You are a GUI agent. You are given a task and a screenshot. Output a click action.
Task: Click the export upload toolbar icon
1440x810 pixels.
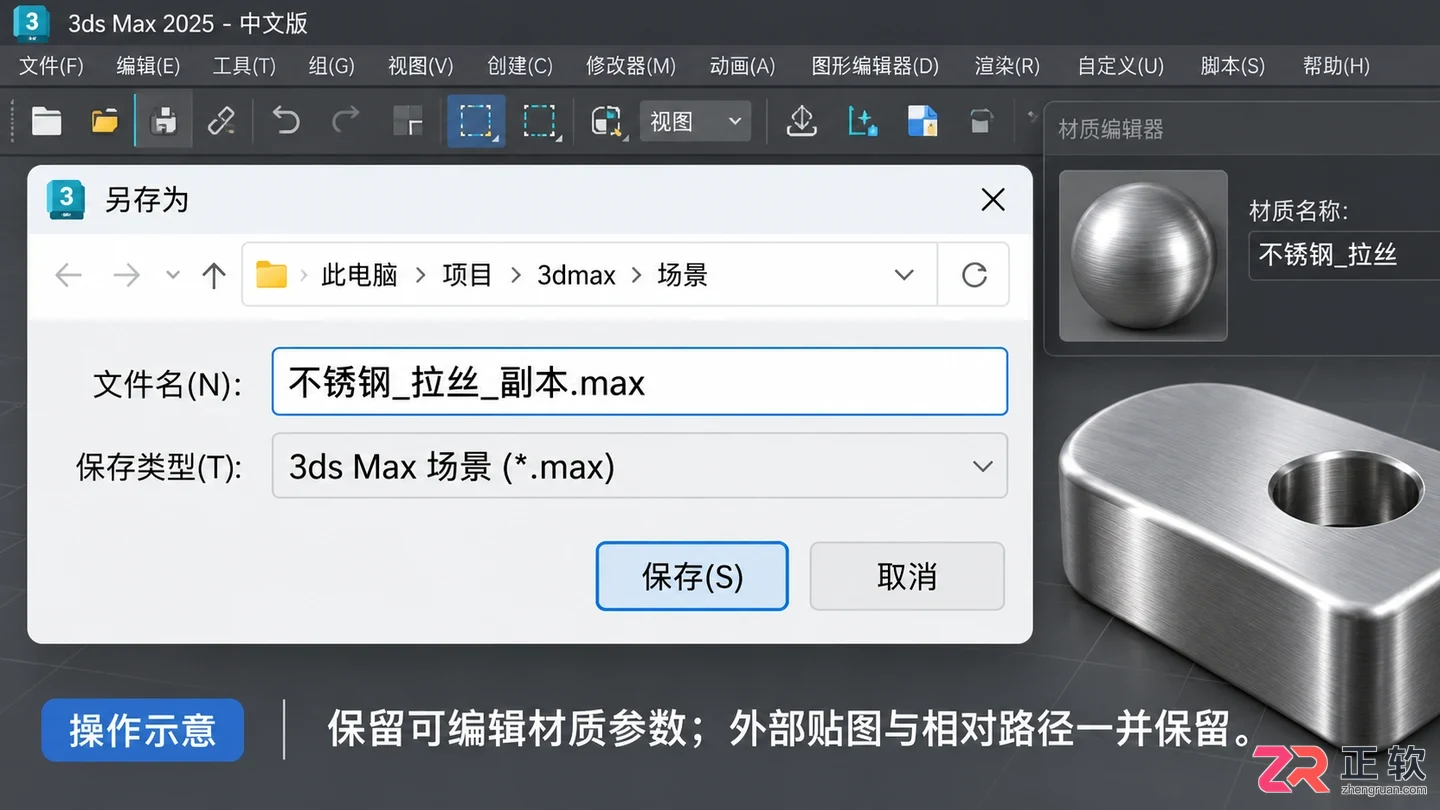point(802,121)
